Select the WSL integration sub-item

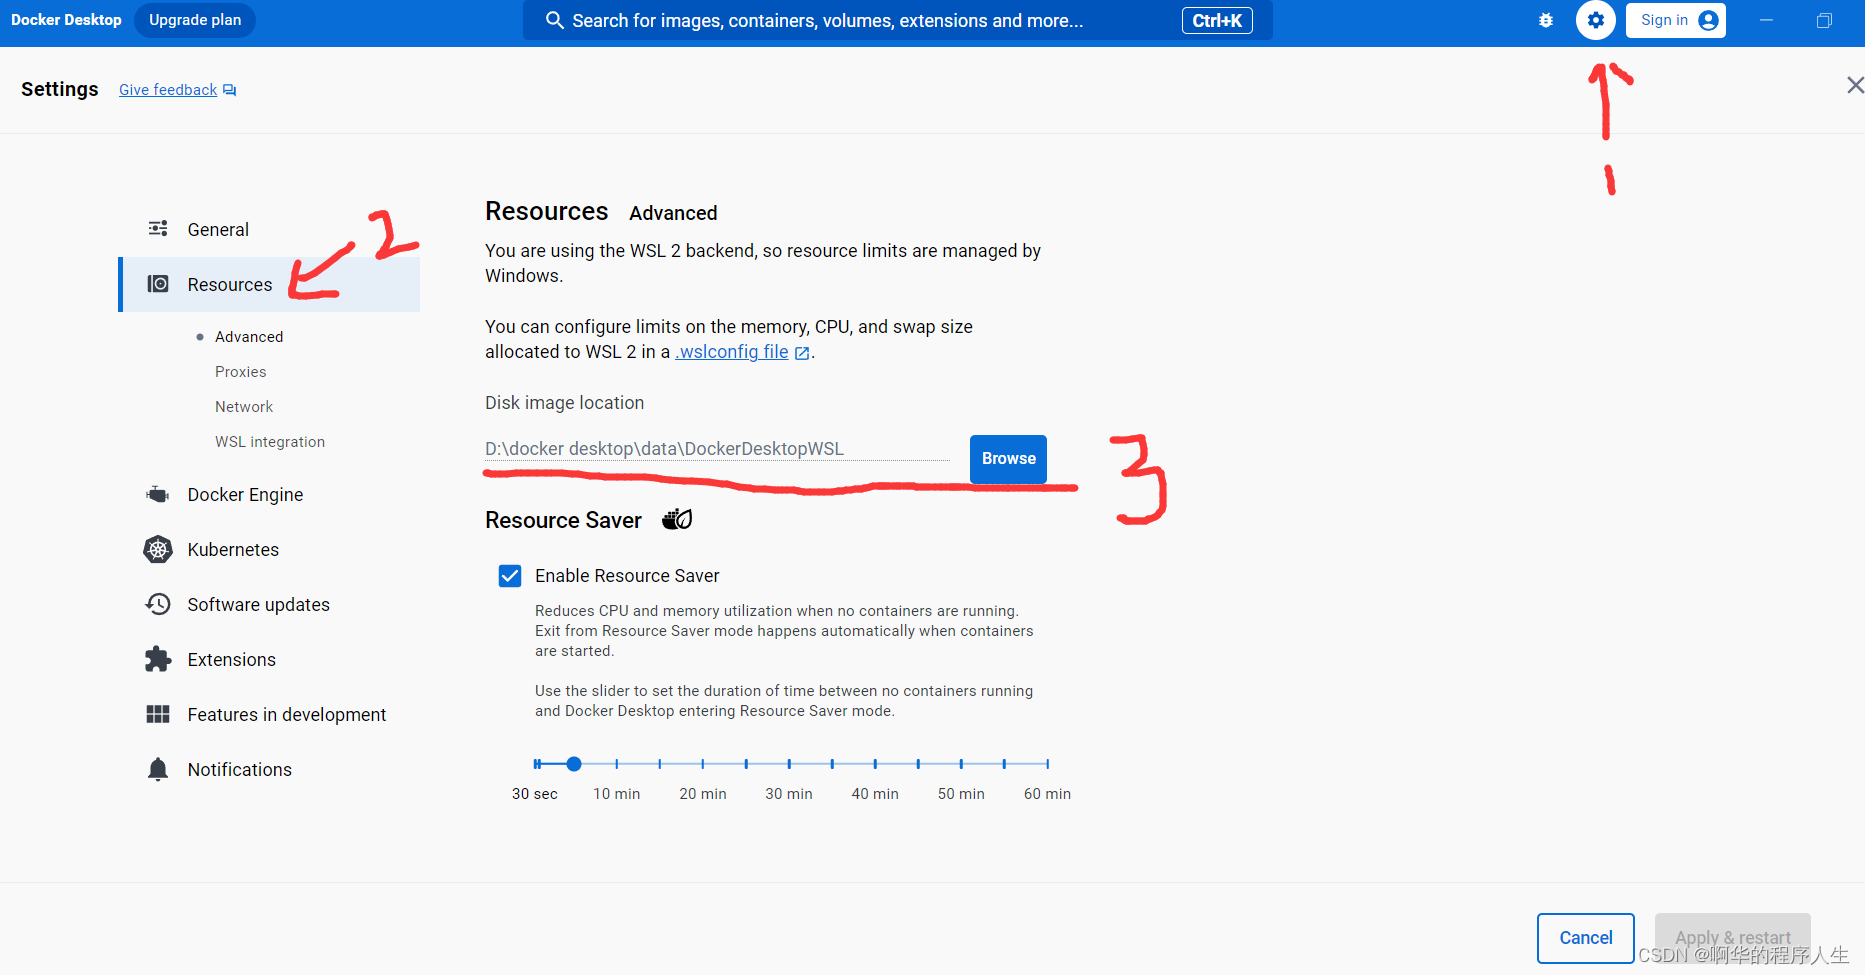coord(270,442)
